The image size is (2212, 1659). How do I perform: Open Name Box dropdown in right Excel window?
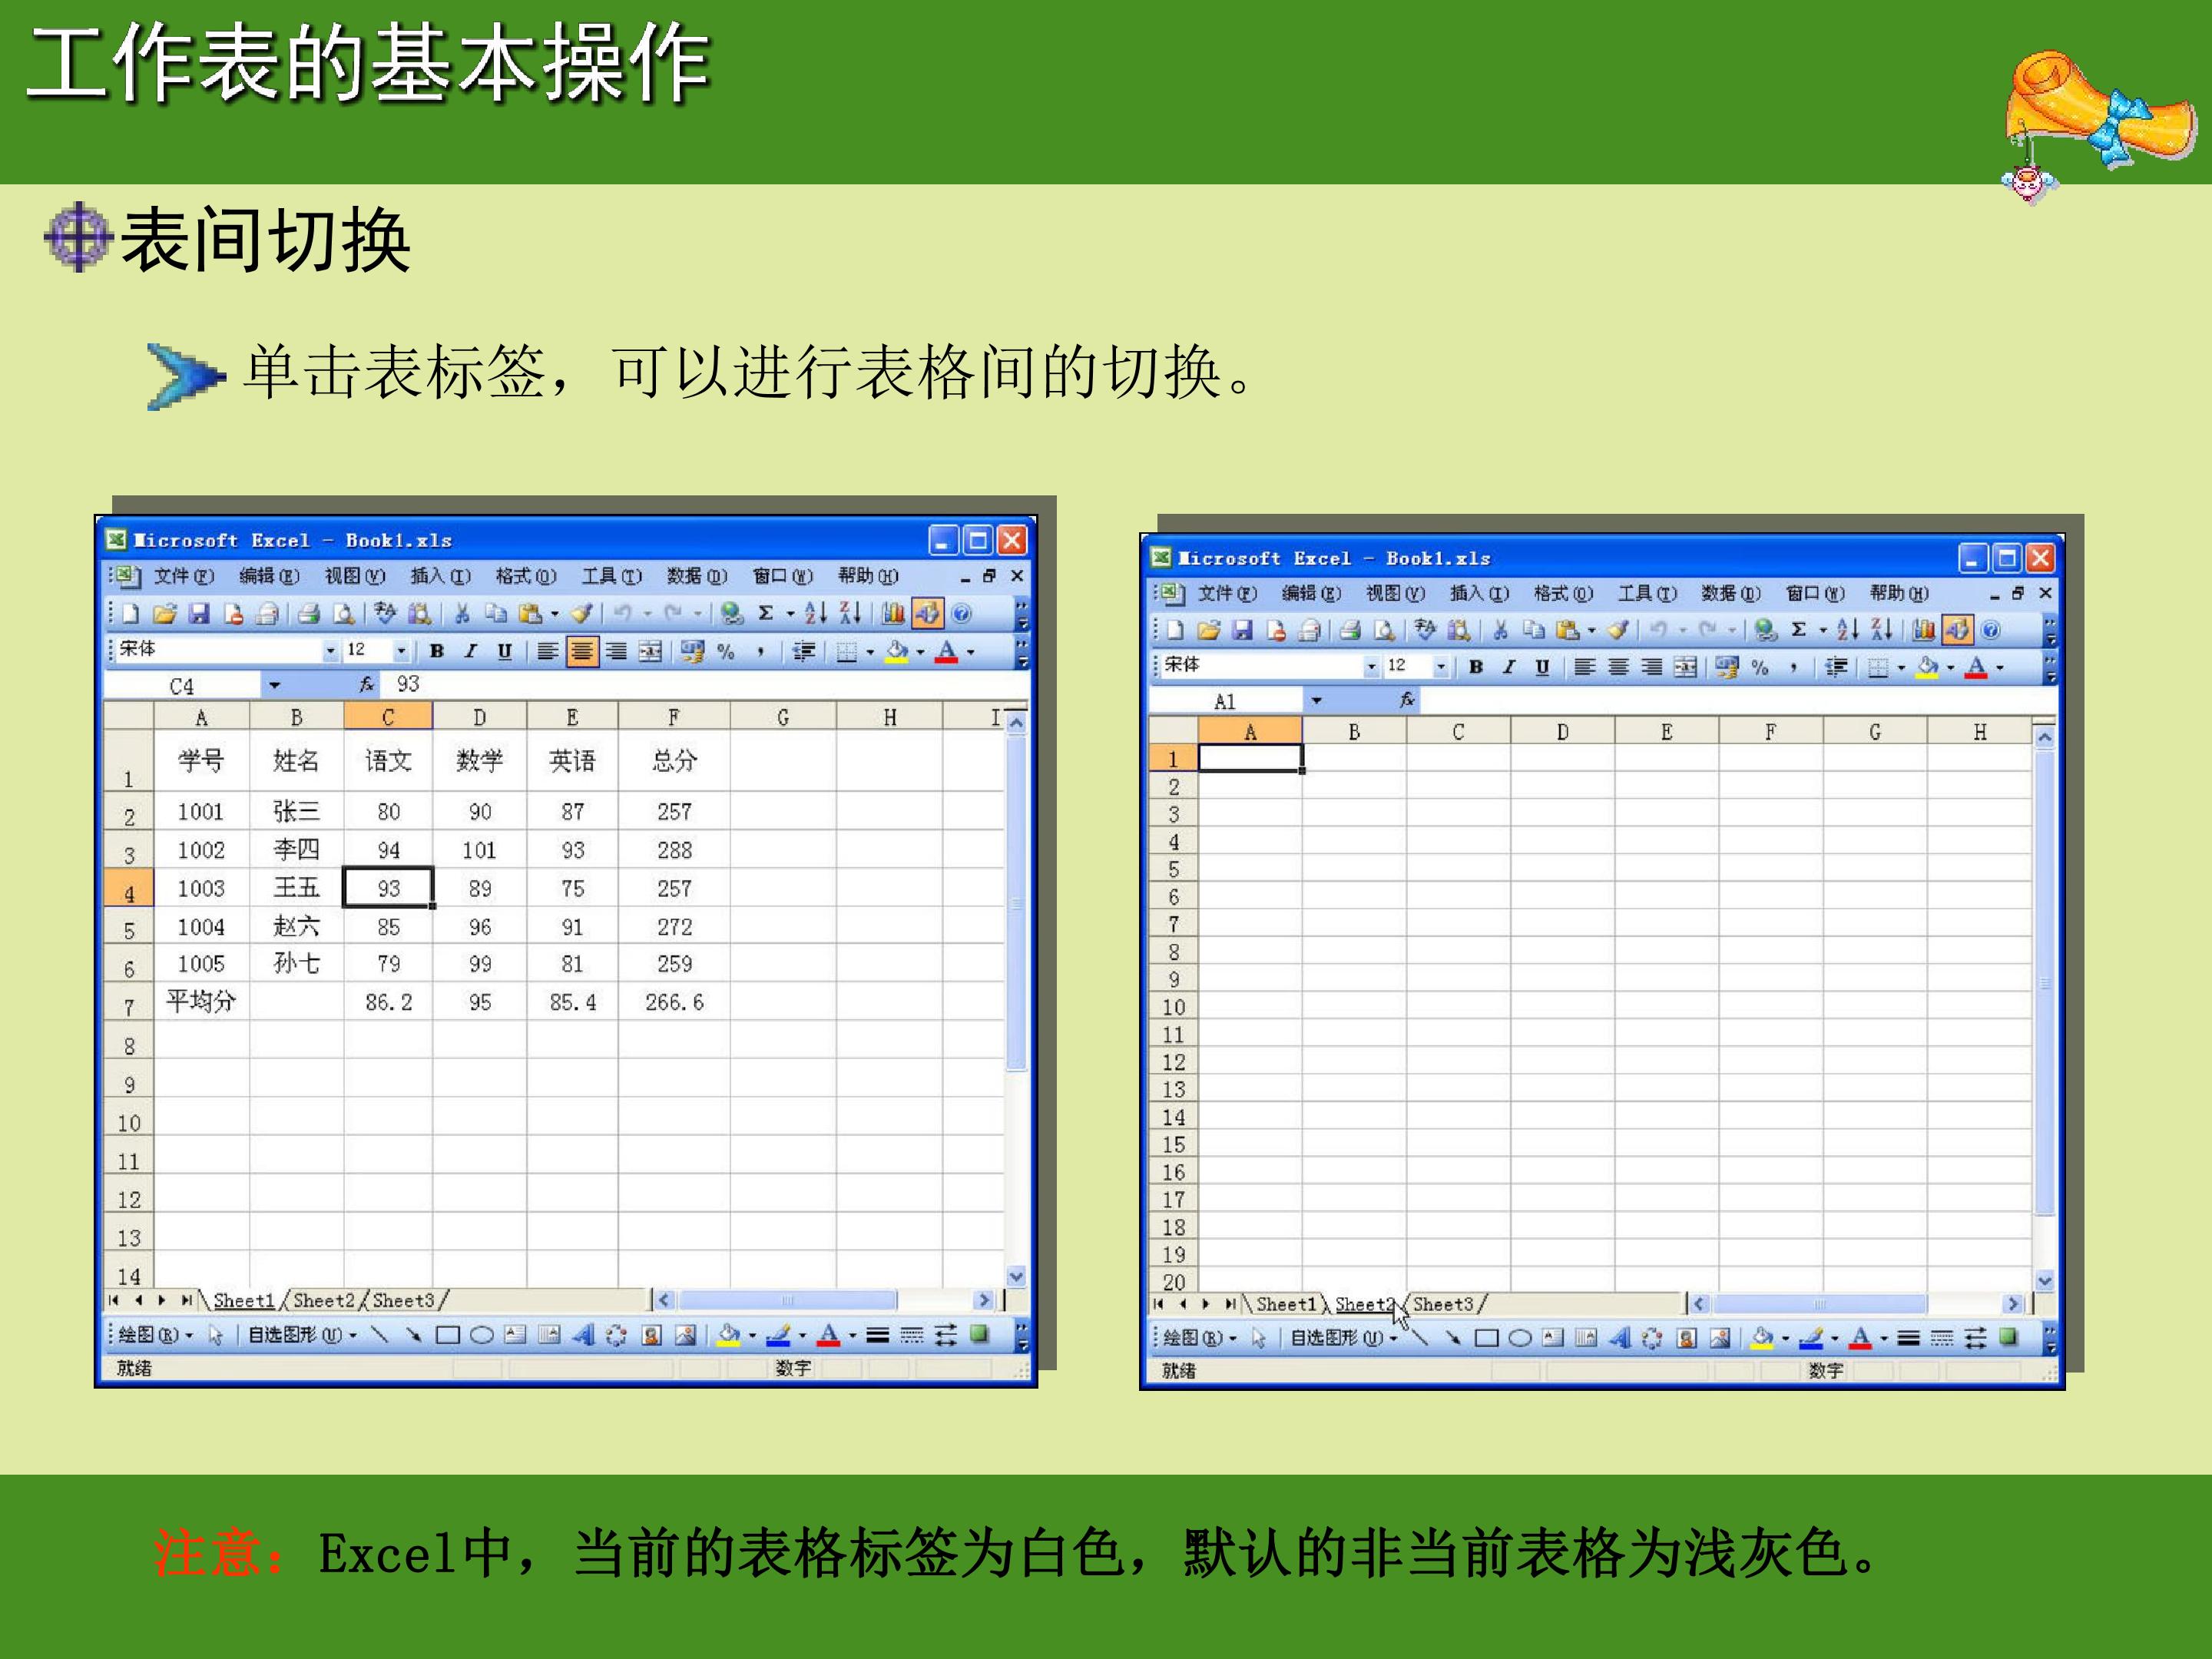(x=1316, y=701)
